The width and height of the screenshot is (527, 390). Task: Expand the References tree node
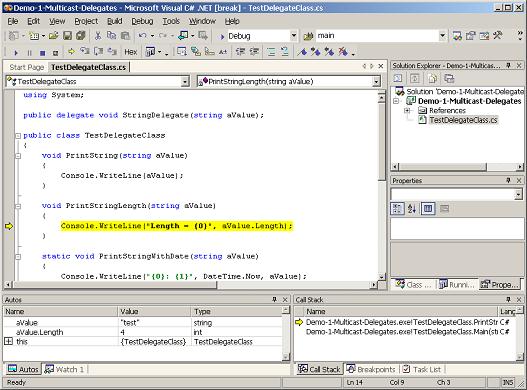407,110
